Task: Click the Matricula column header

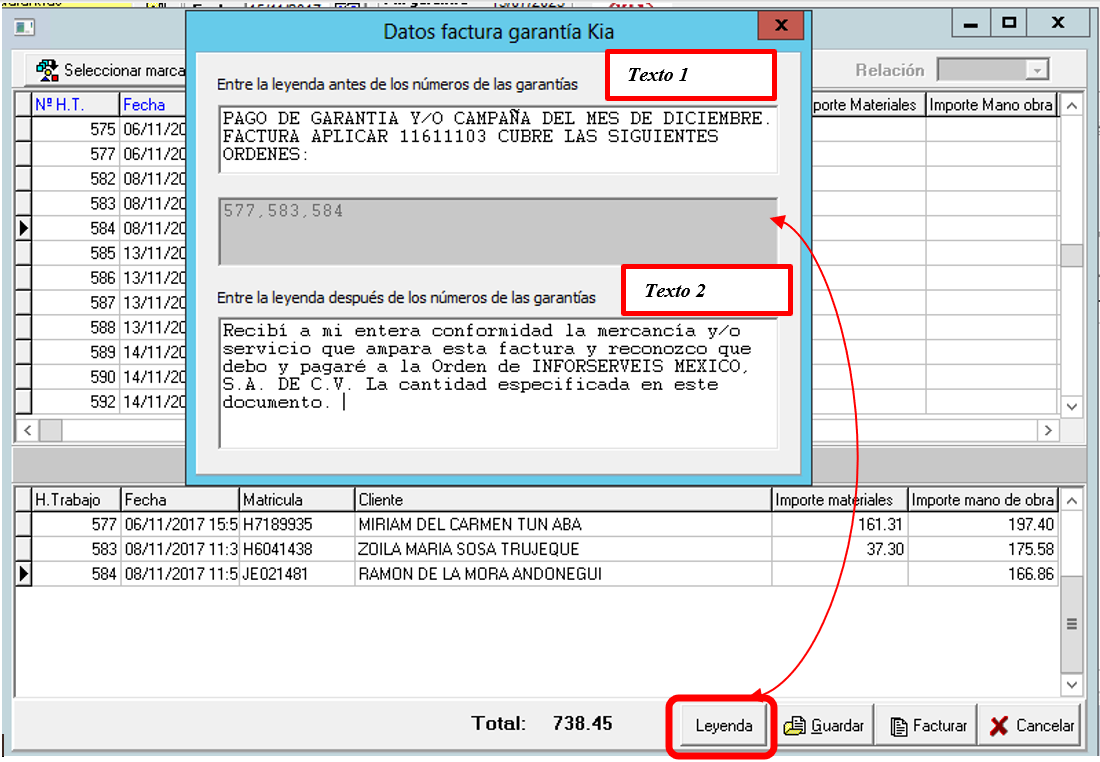Action: point(297,500)
